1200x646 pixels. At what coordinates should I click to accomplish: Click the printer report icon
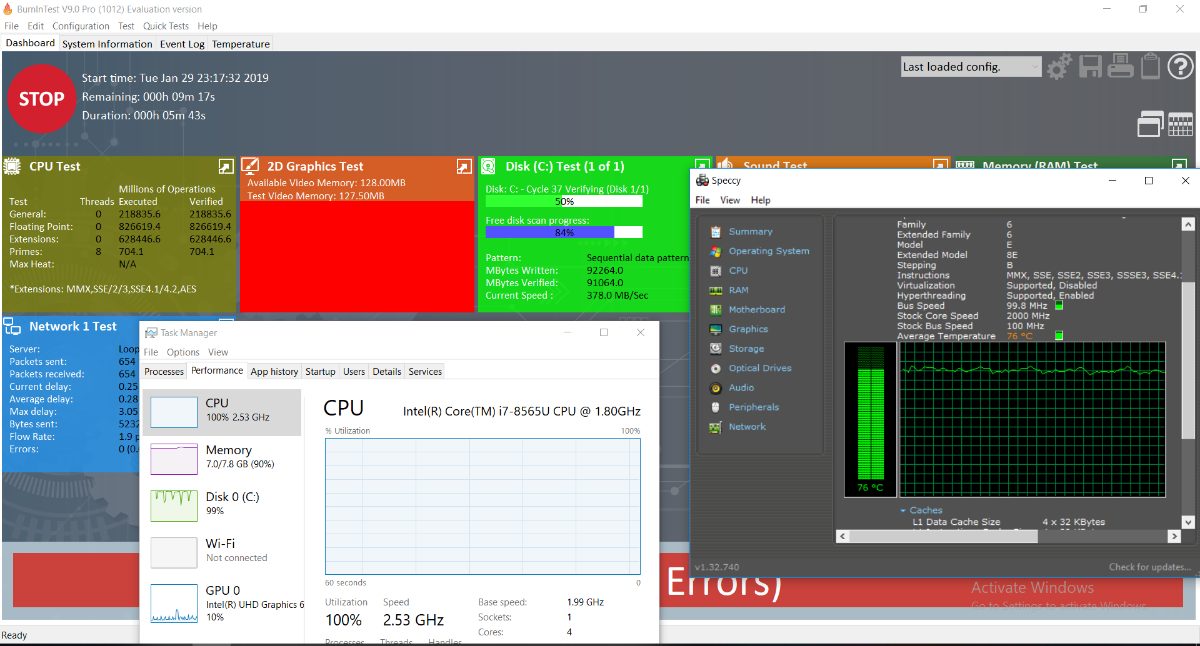coord(1121,67)
